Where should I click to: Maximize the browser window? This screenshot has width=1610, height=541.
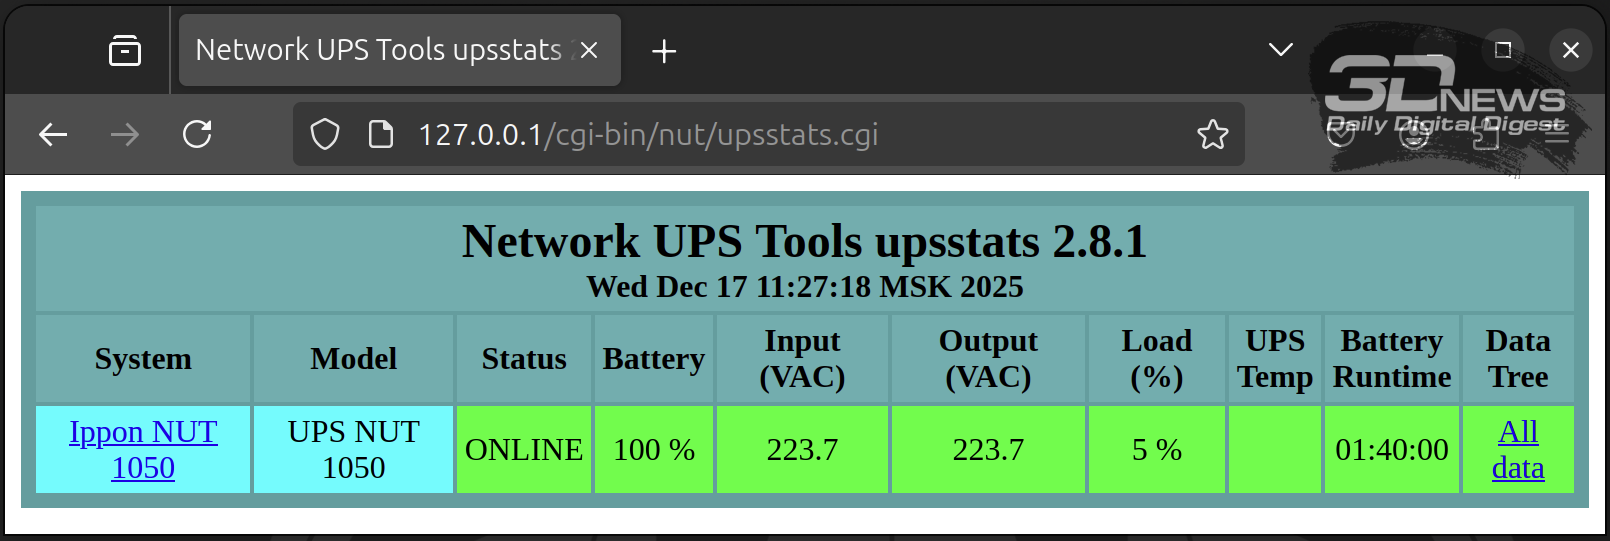pyautogui.click(x=1503, y=50)
